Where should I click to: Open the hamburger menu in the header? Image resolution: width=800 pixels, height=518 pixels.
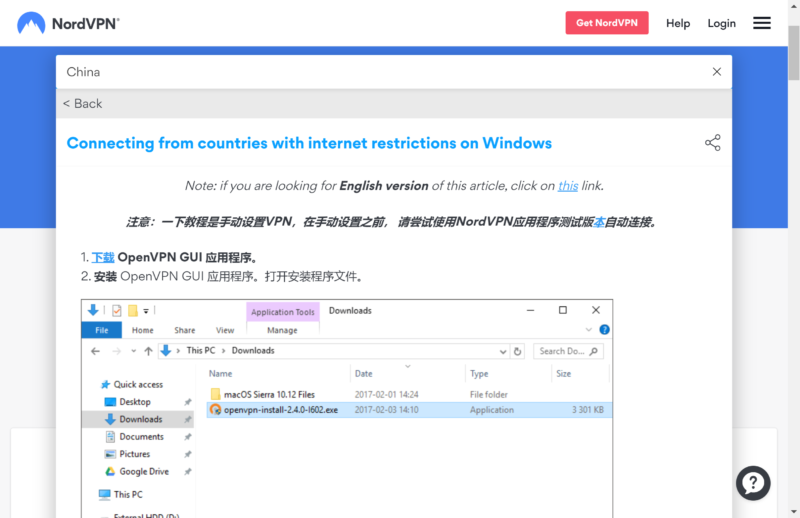tap(761, 23)
